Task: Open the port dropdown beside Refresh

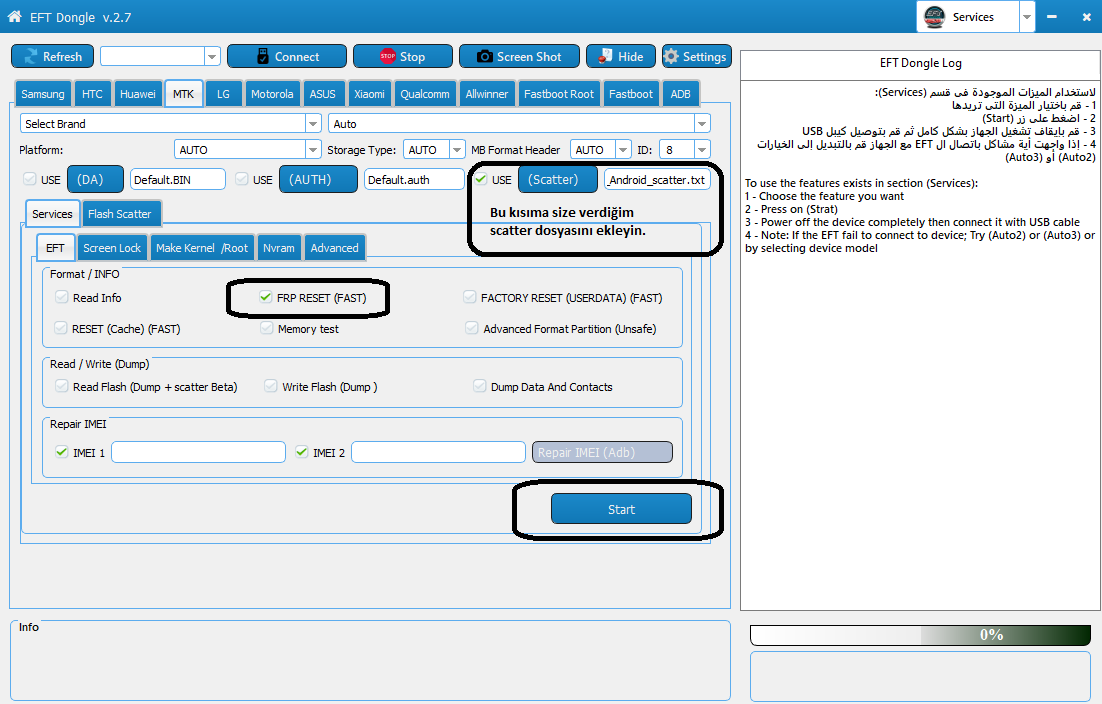Action: tap(212, 56)
